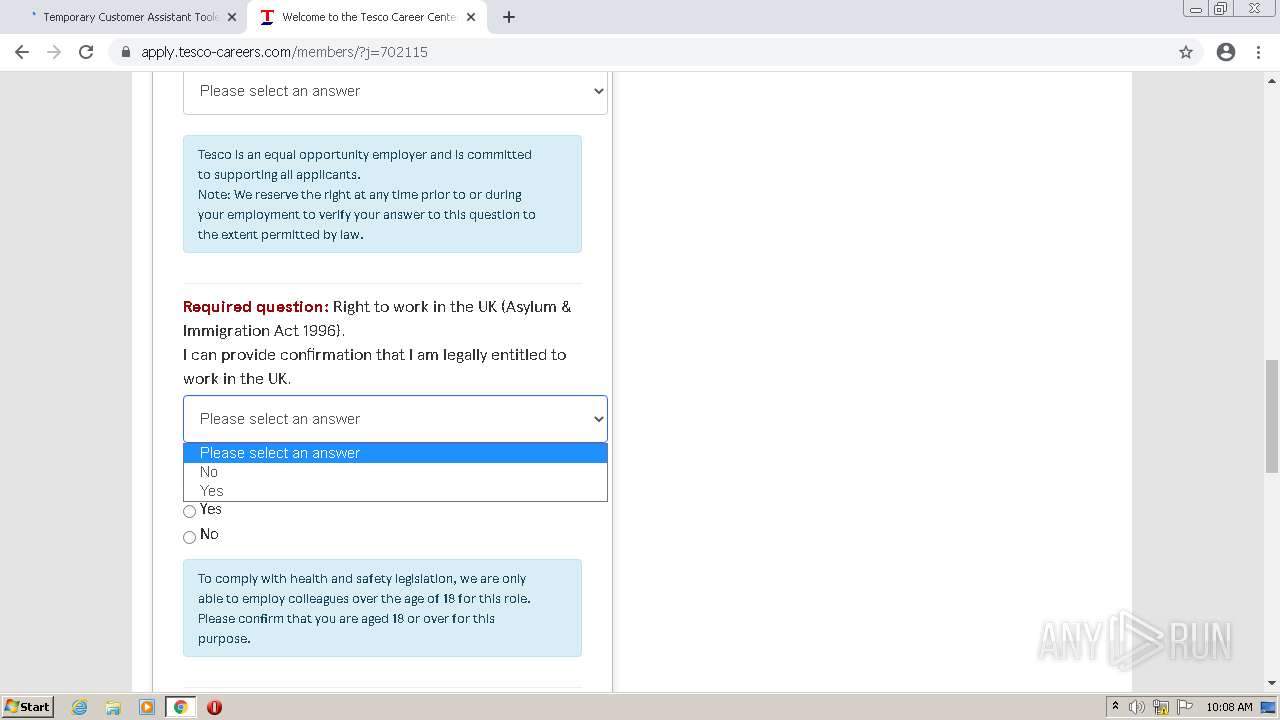Reload the Tesco careers page
The height and width of the screenshot is (720, 1280).
pos(86,52)
